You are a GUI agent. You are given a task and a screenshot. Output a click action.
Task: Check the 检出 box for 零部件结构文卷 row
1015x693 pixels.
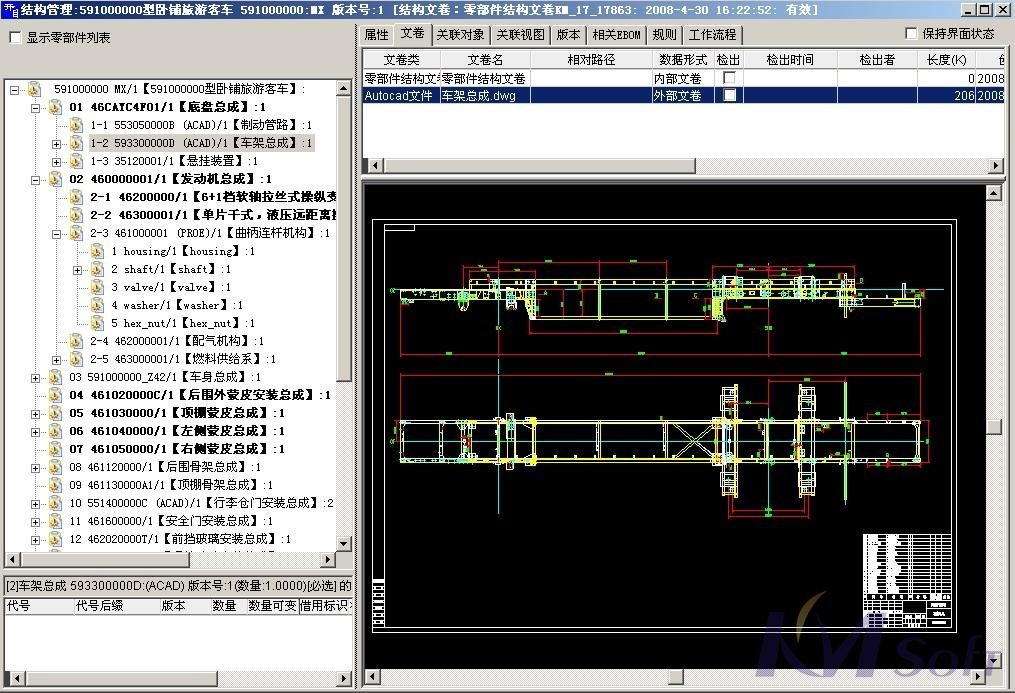[x=730, y=78]
